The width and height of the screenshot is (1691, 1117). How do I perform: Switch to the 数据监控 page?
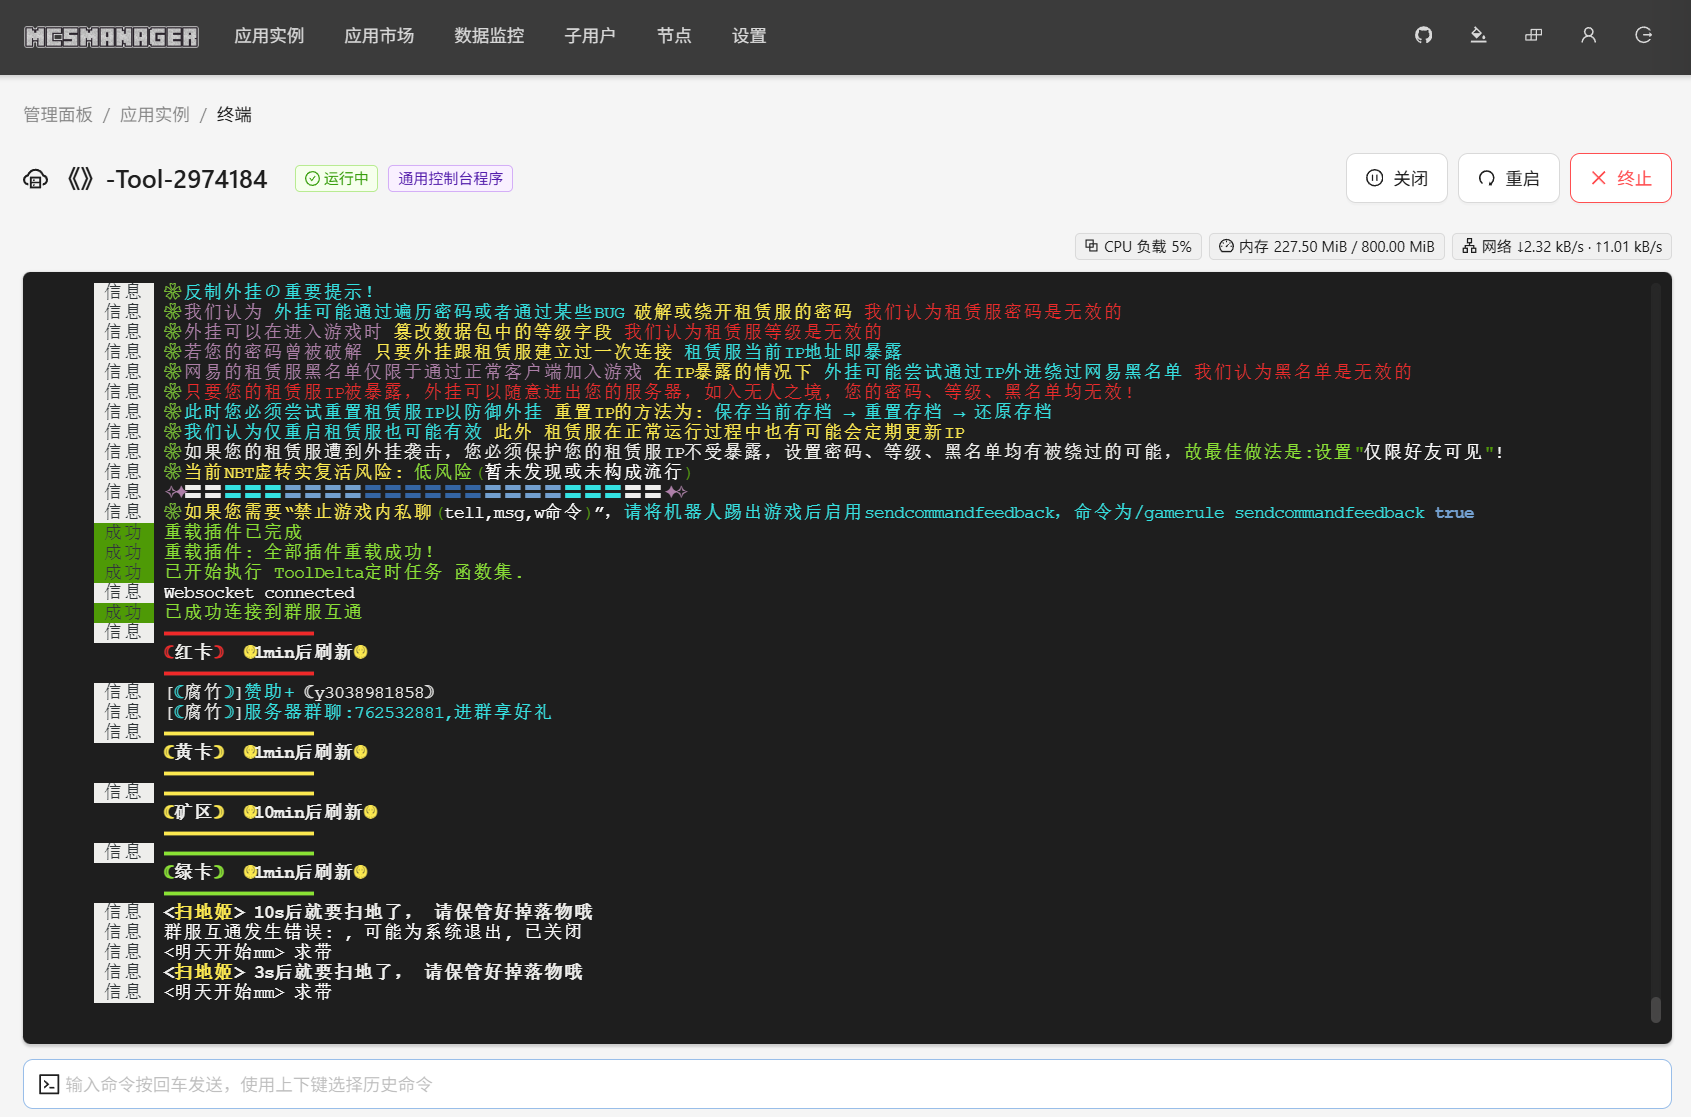pos(489,36)
